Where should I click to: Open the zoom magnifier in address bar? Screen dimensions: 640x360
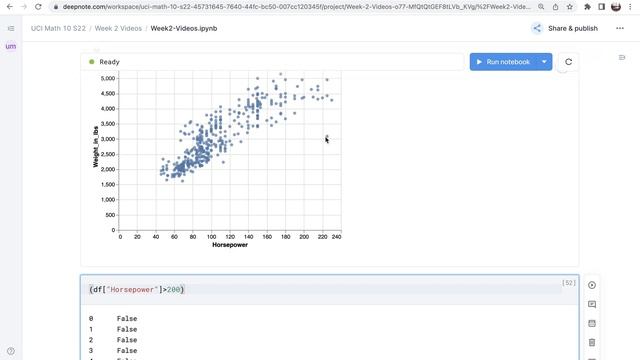click(x=541, y=7)
